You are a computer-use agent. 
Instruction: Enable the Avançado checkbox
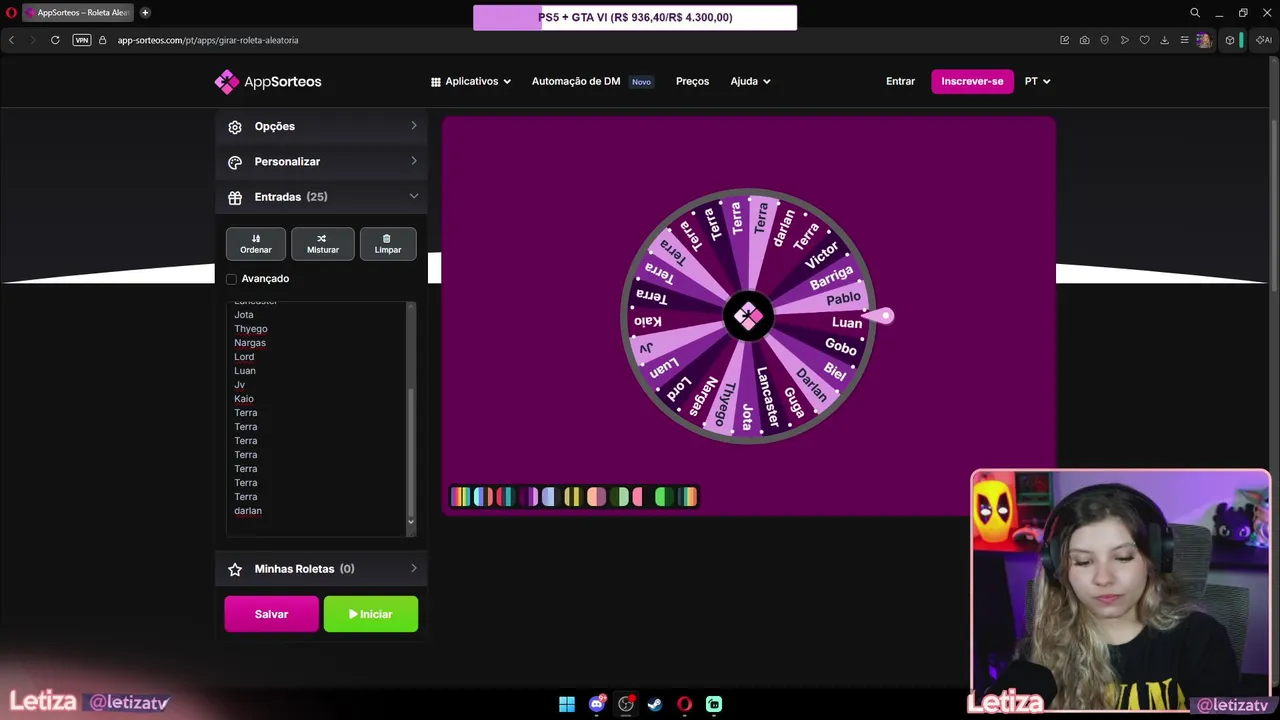[x=231, y=279]
